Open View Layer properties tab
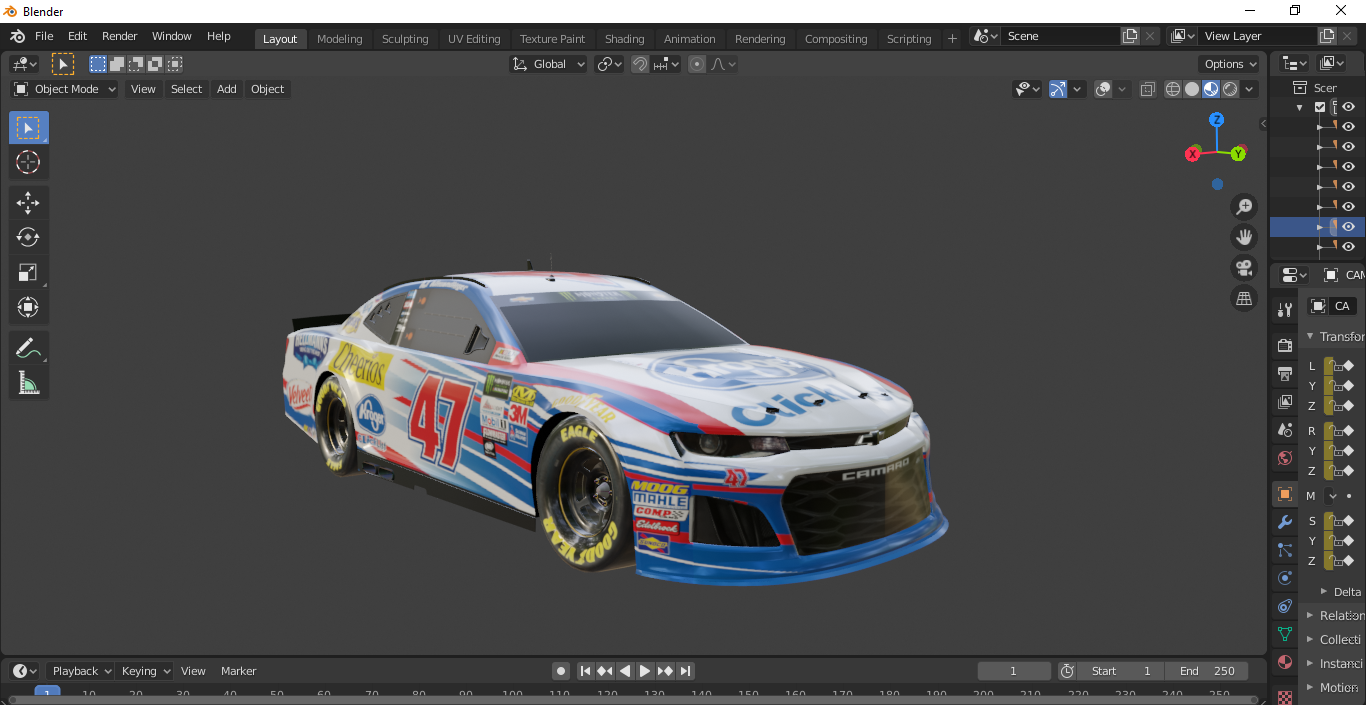Image resolution: width=1366 pixels, height=705 pixels. pyautogui.click(x=1285, y=402)
